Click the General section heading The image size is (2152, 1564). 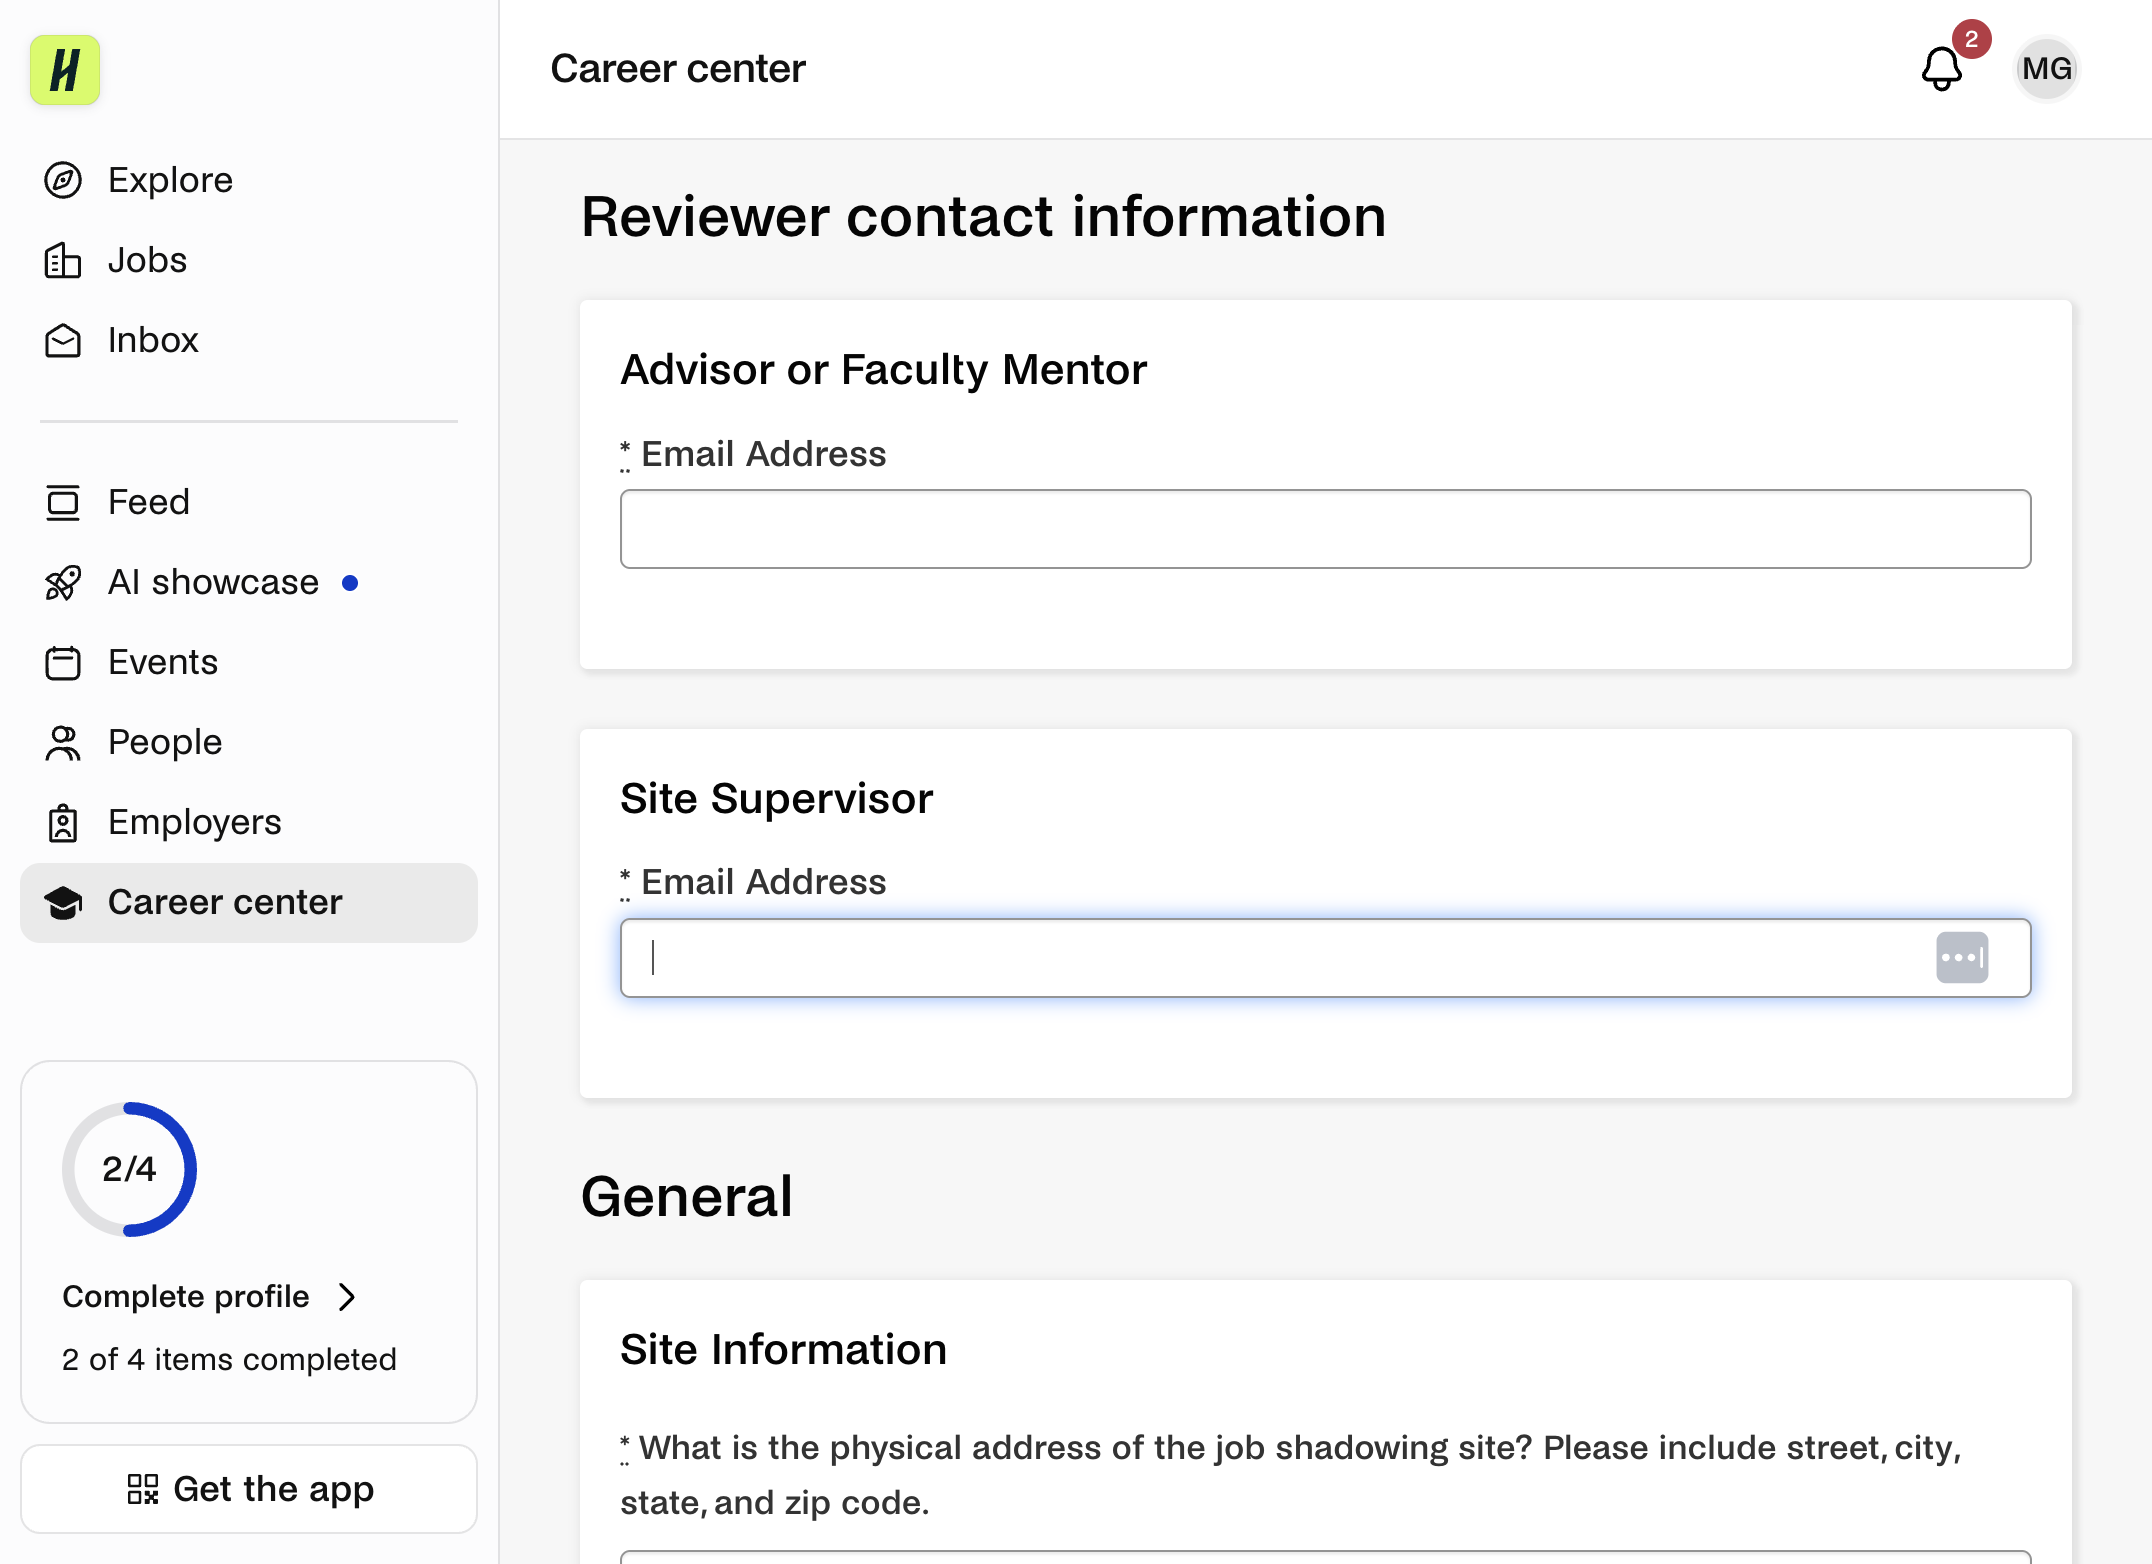pos(687,1197)
